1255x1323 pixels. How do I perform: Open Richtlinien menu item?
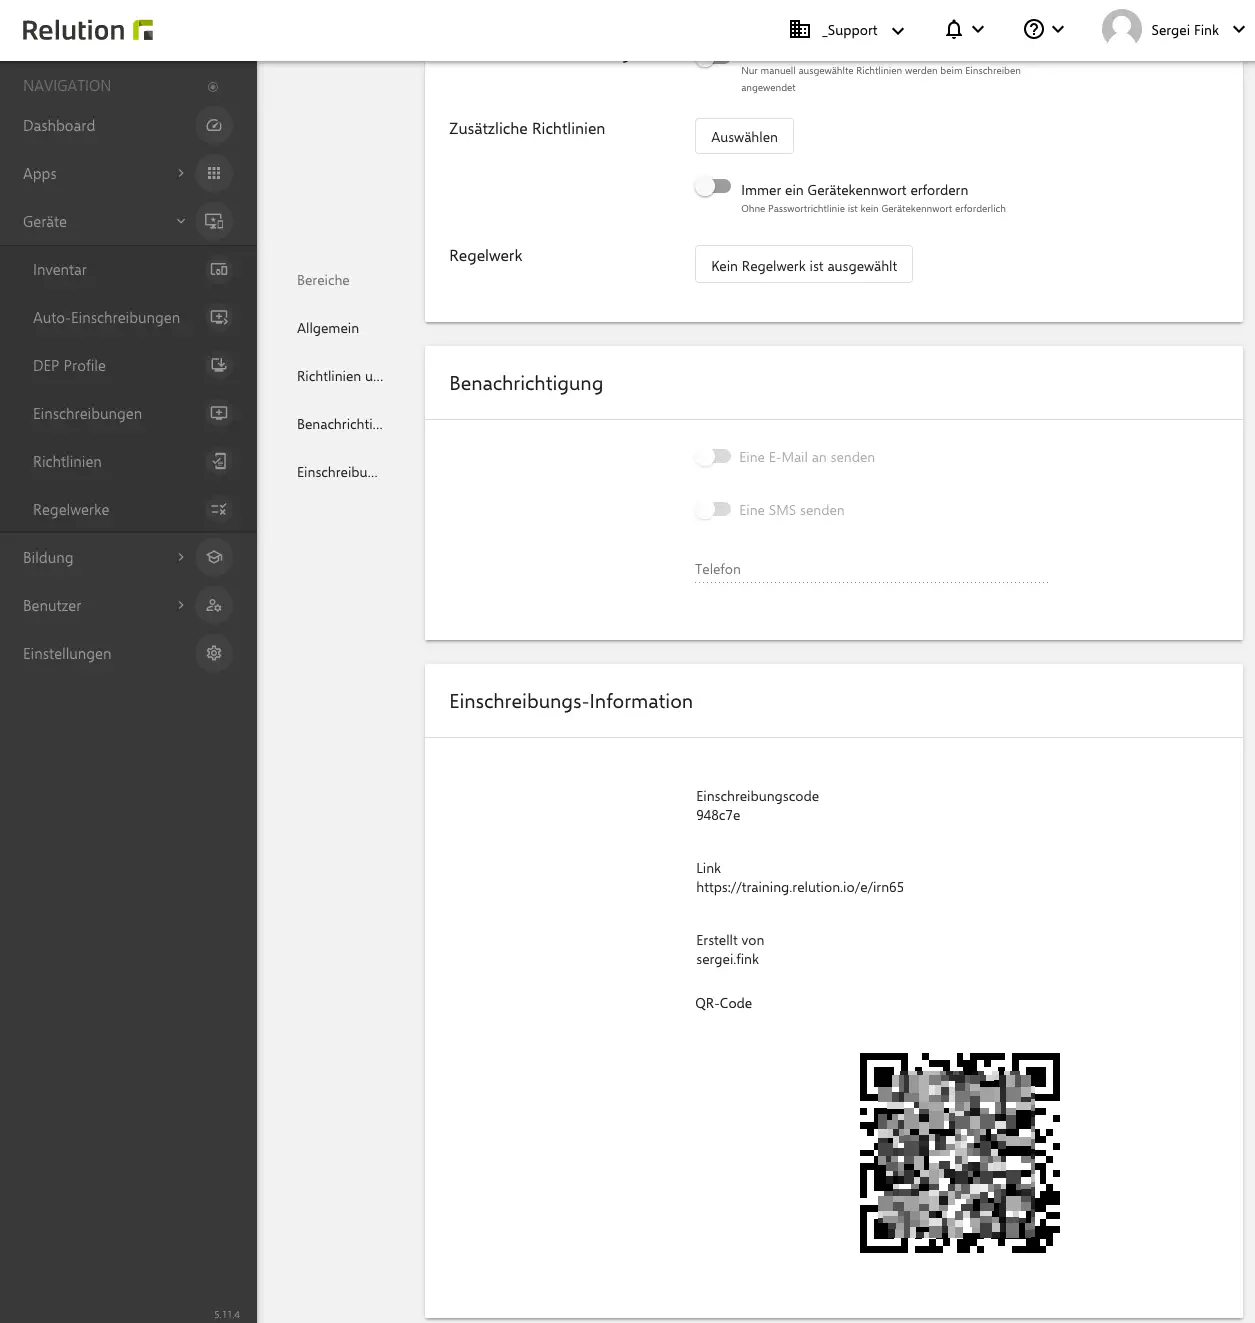pyautogui.click(x=67, y=462)
